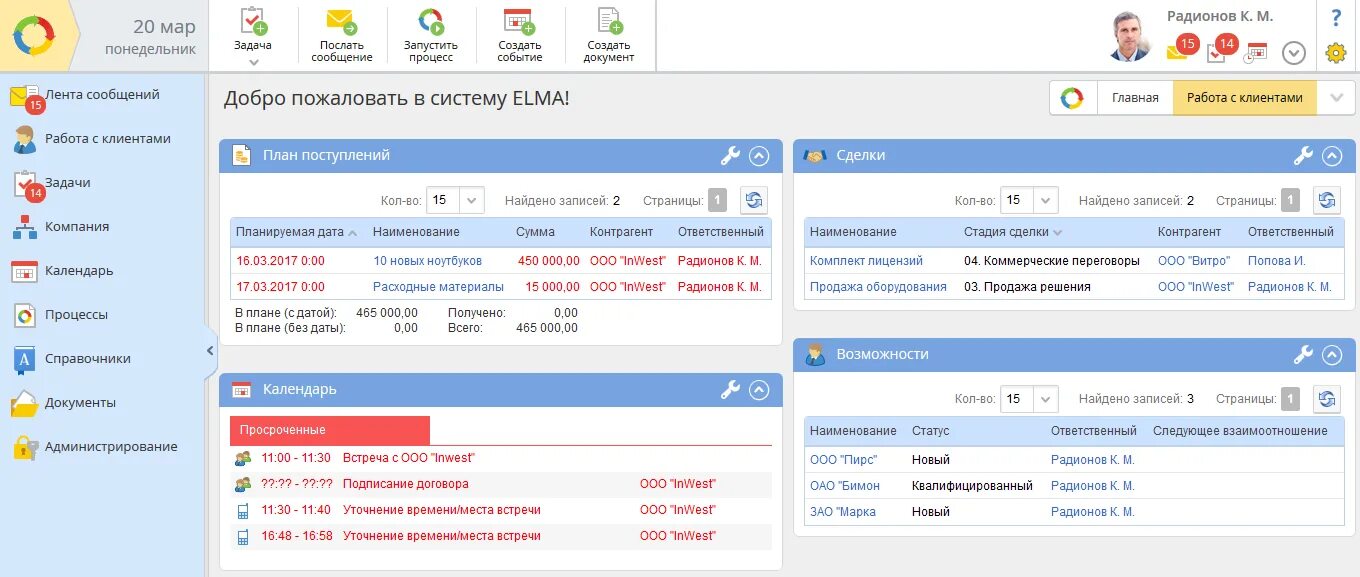Open Попова И. responsible link

1277,261
